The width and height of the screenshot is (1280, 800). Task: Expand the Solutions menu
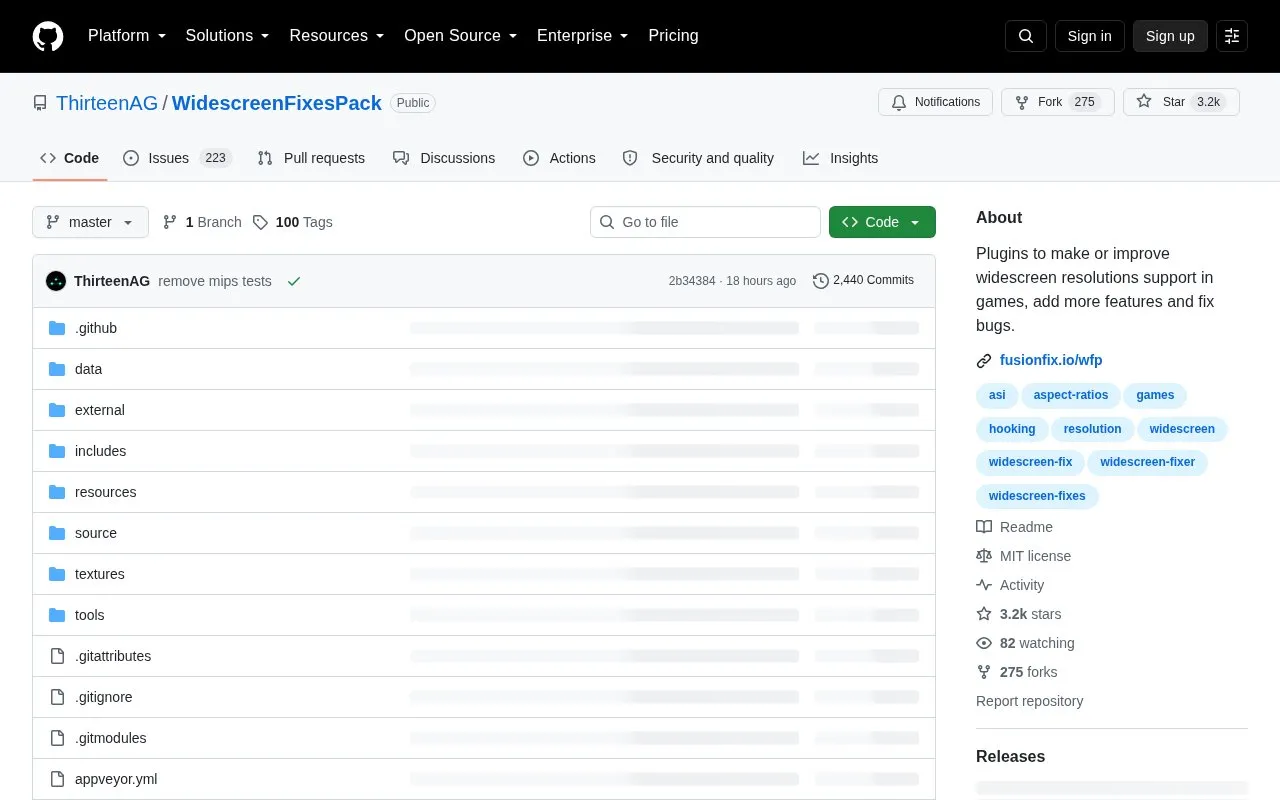click(x=228, y=36)
